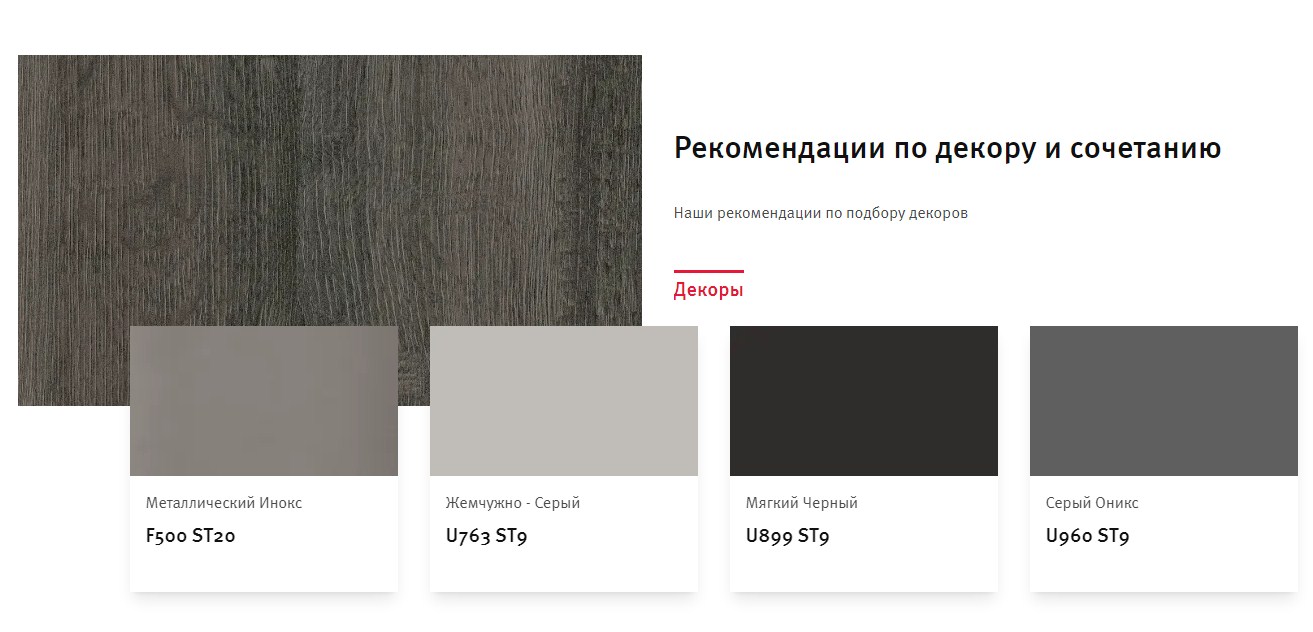Select the Жемчужно - Серый color swatch

[x=564, y=401]
